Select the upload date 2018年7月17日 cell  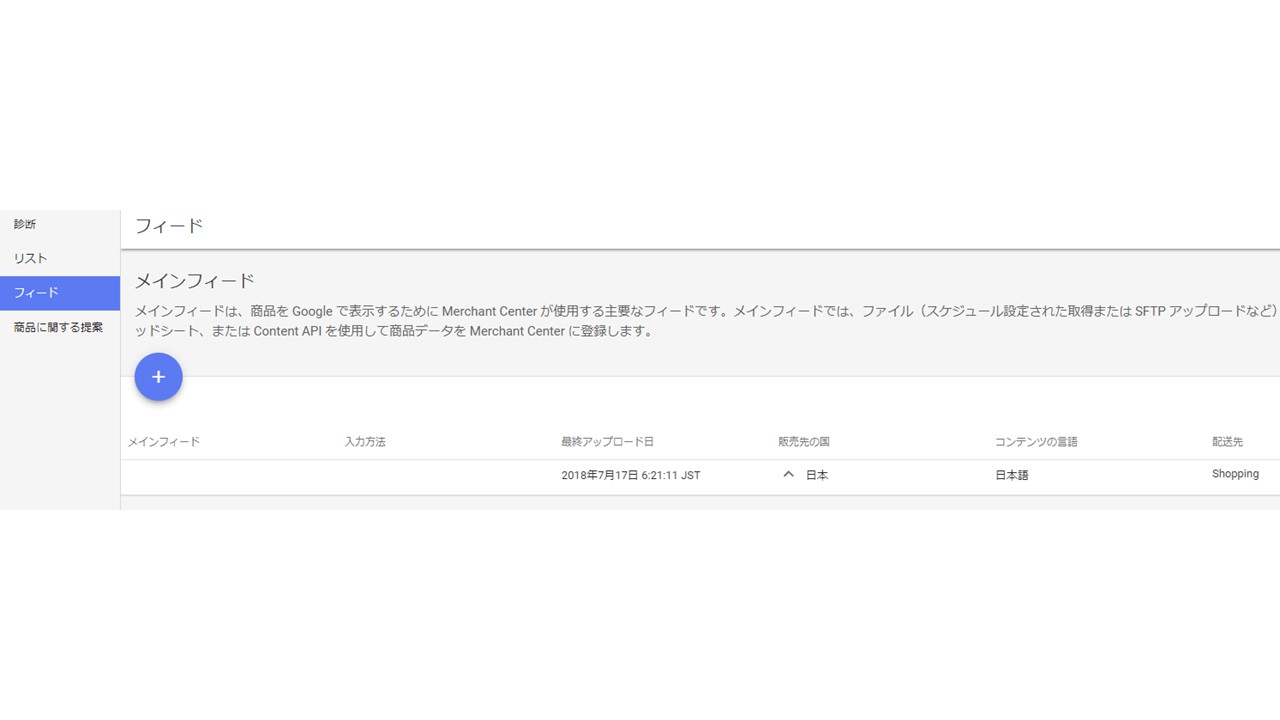pos(631,476)
